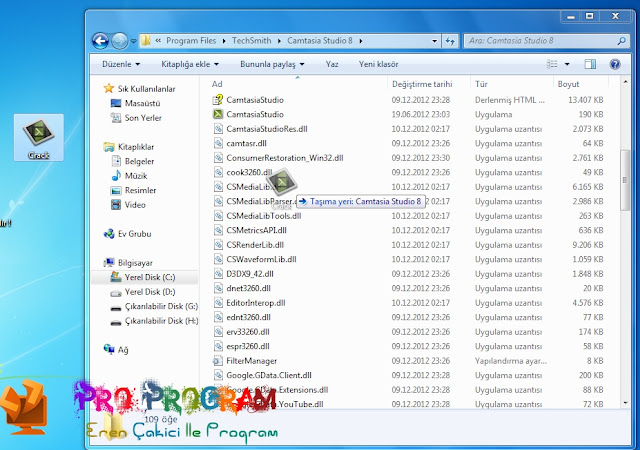Screen dimensions: 640x450
Task: Select TechSmith in address breadcrumb
Action: click(251, 41)
